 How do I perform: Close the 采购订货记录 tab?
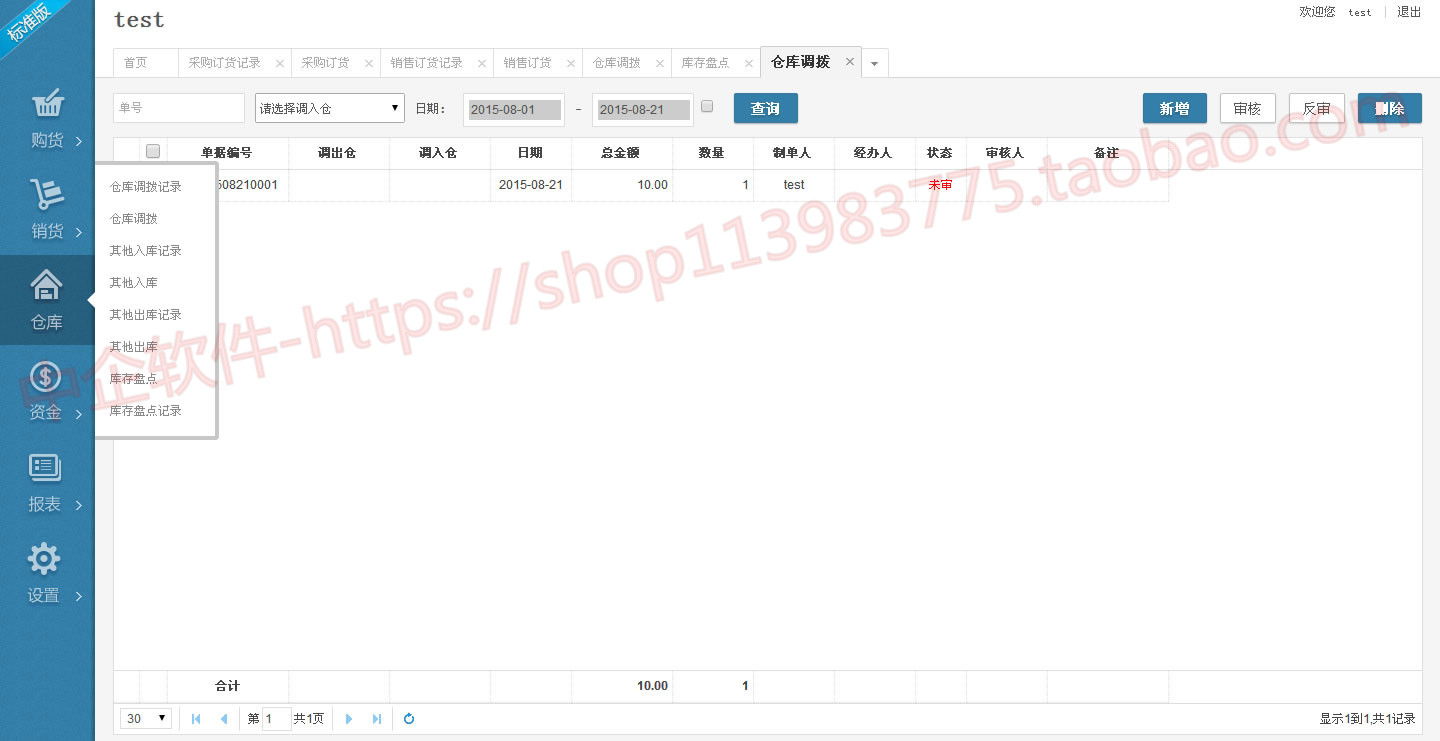pos(280,63)
